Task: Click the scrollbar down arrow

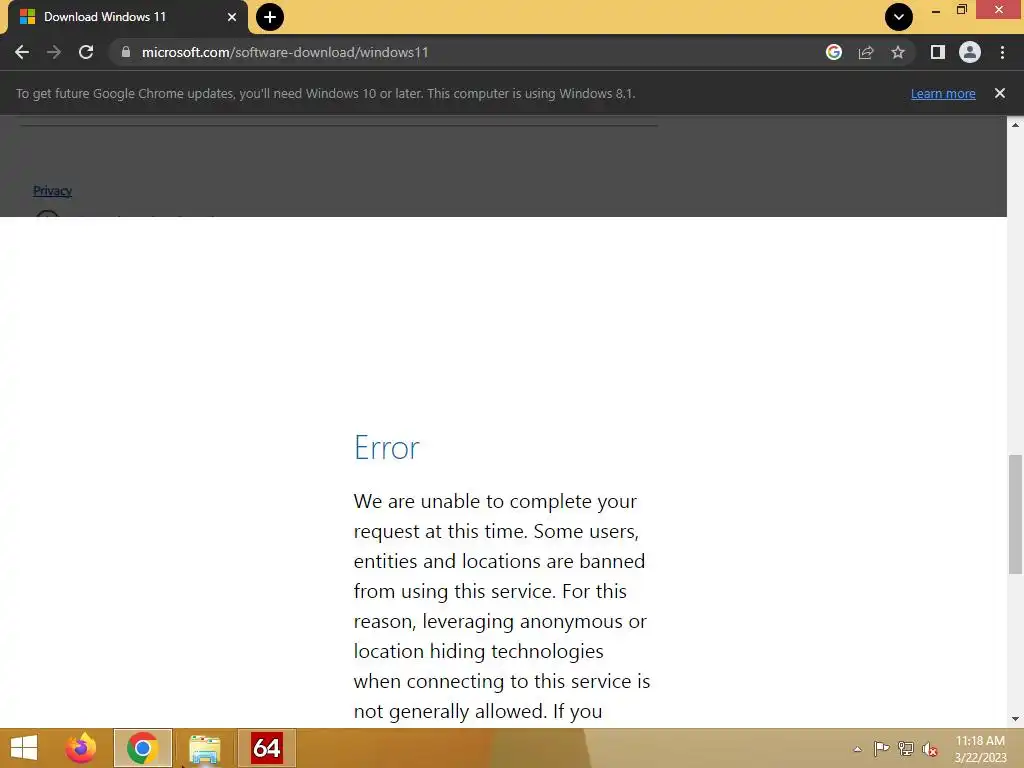Action: 1015,719
